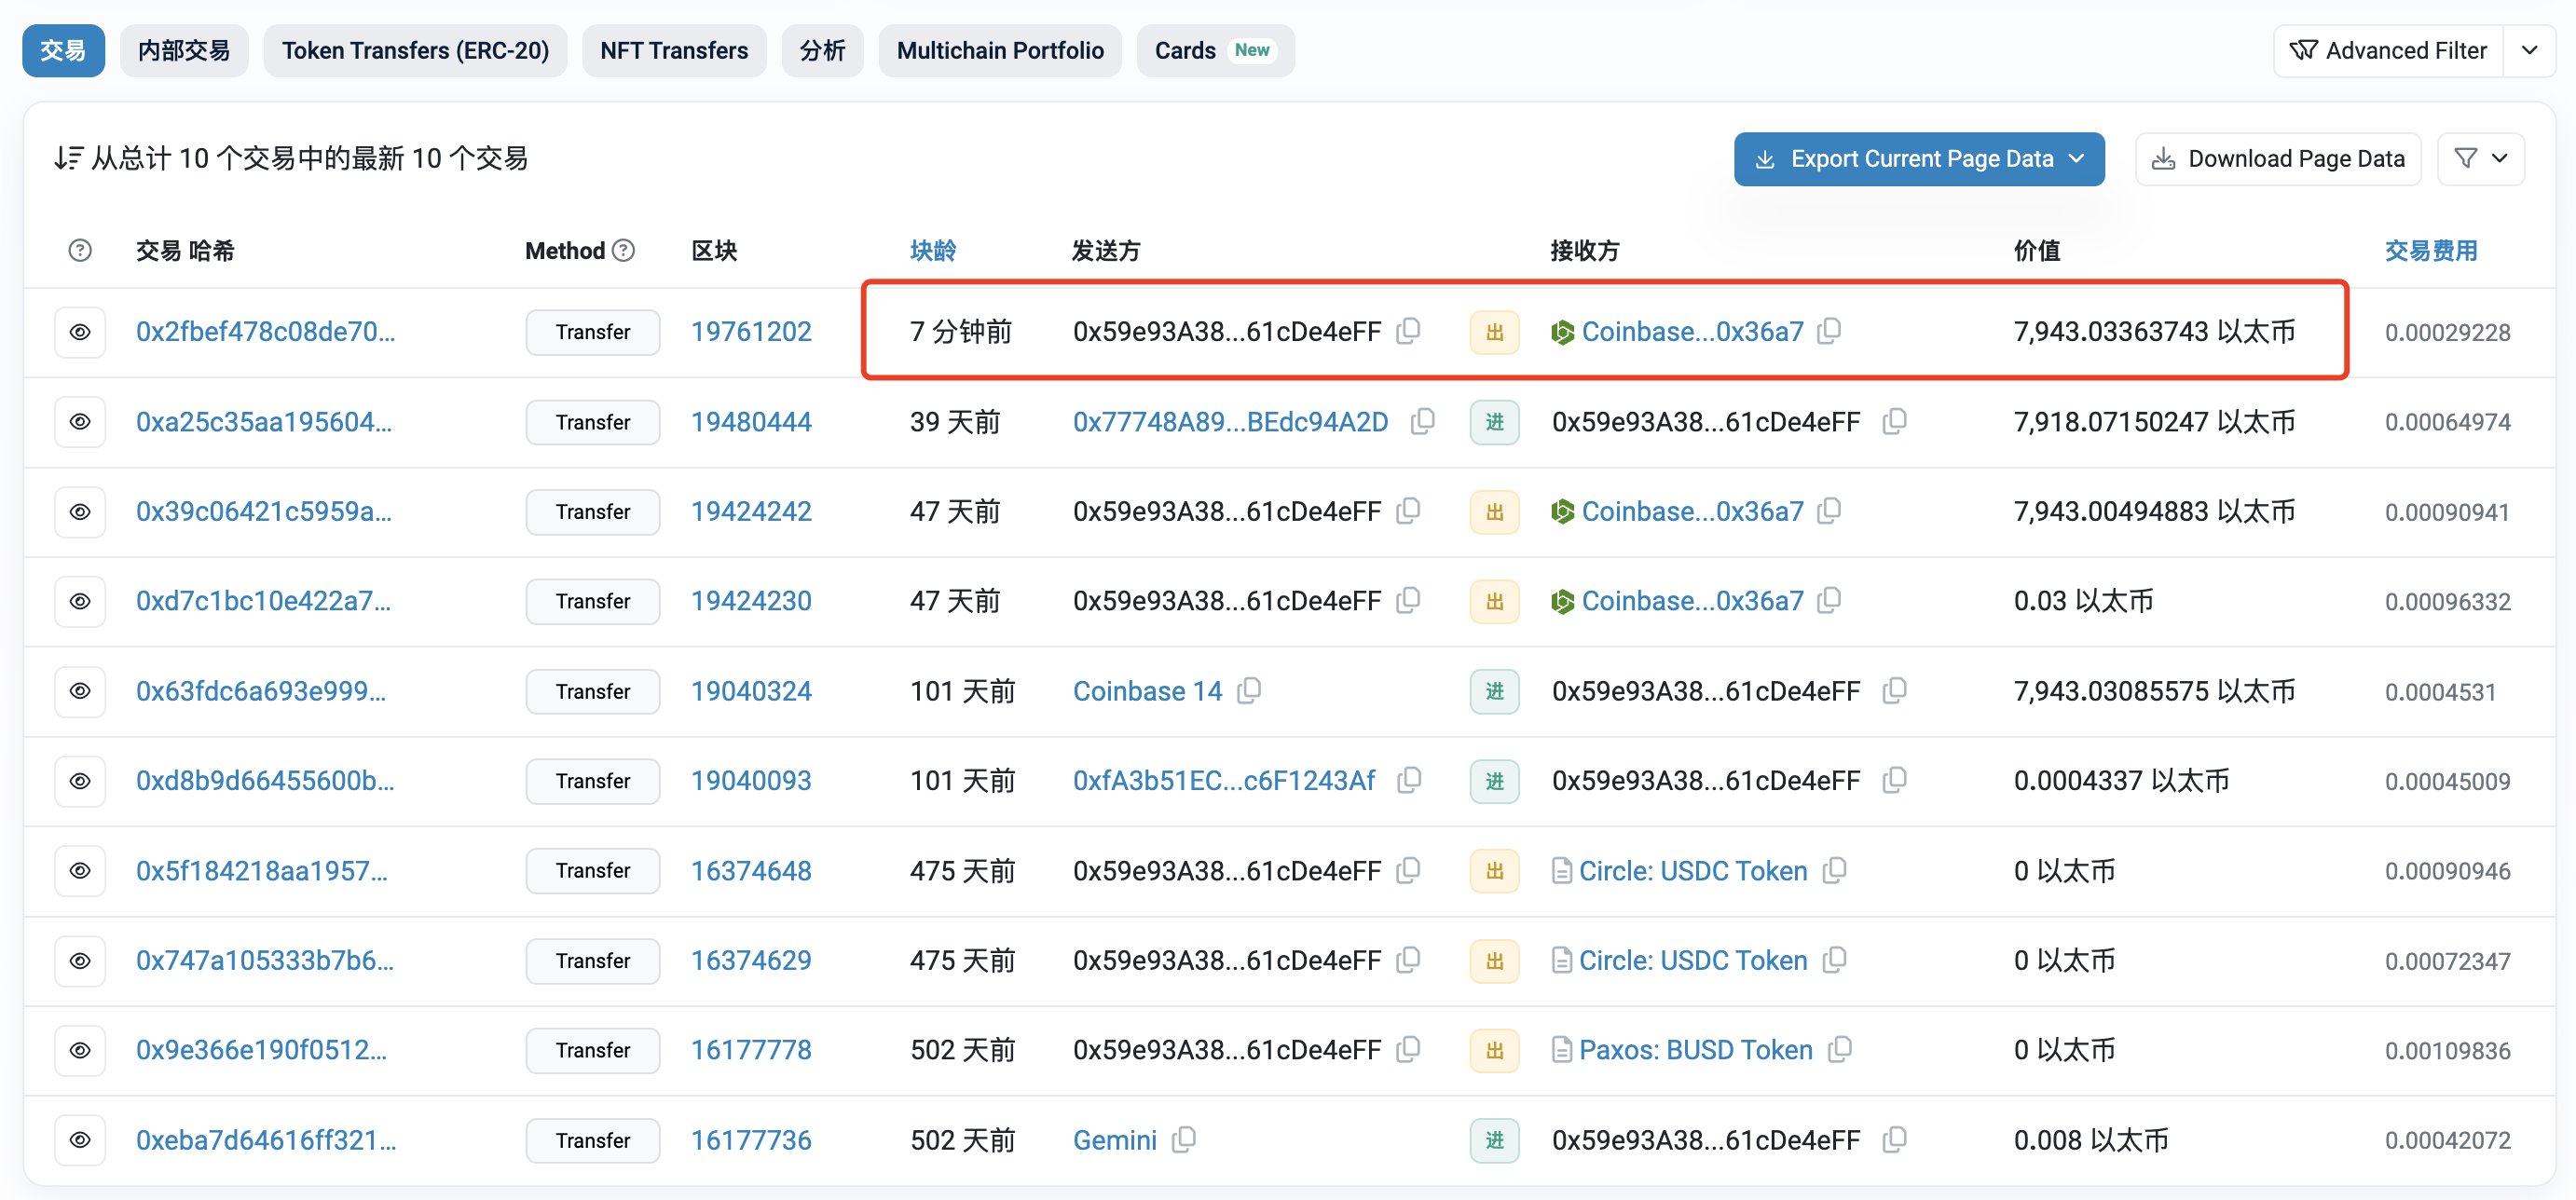The height and width of the screenshot is (1200, 2576).
Task: Click the 出 badge in block 16177778 row
Action: (x=1494, y=1050)
